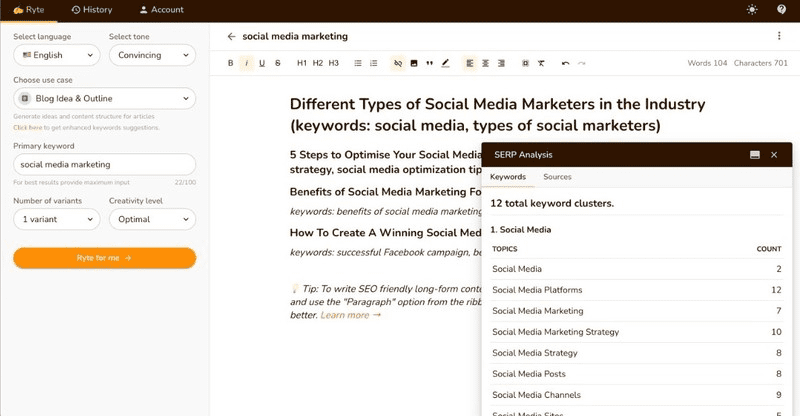Screen dimensions: 800x416
Task: Click the link icon in toolbar
Action: pos(397,63)
